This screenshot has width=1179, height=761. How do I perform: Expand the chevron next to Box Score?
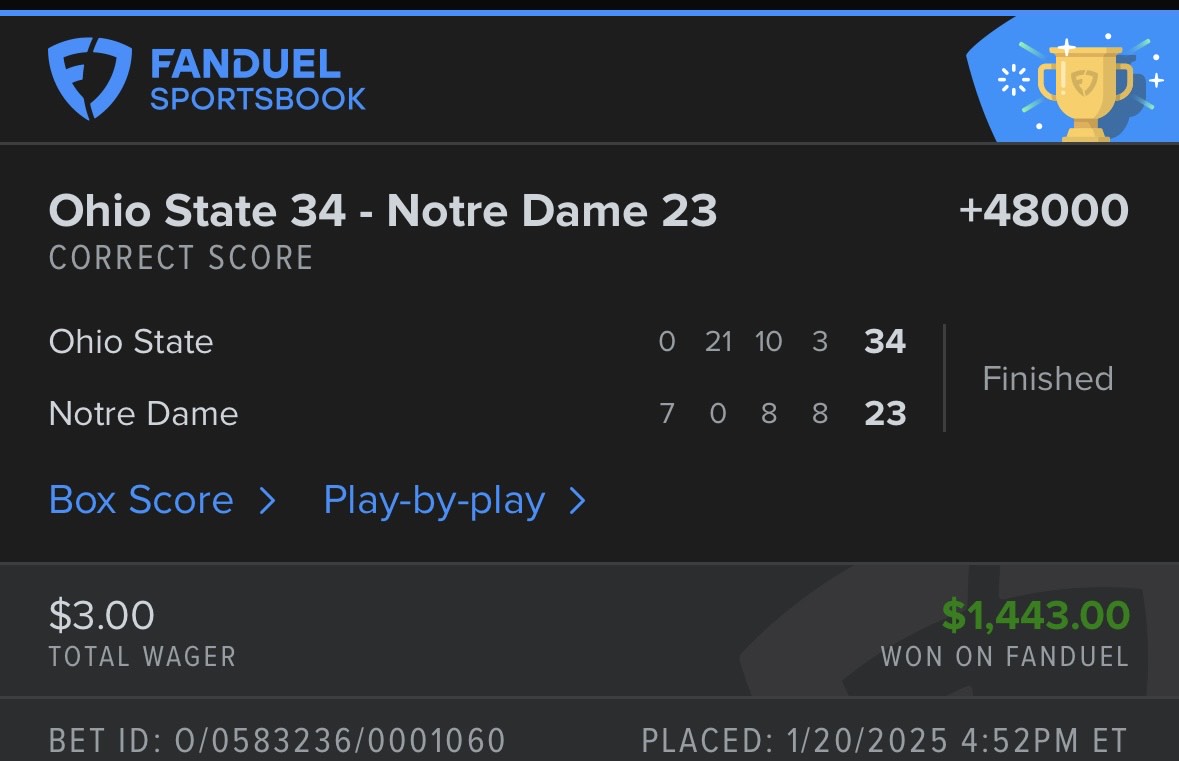point(267,501)
